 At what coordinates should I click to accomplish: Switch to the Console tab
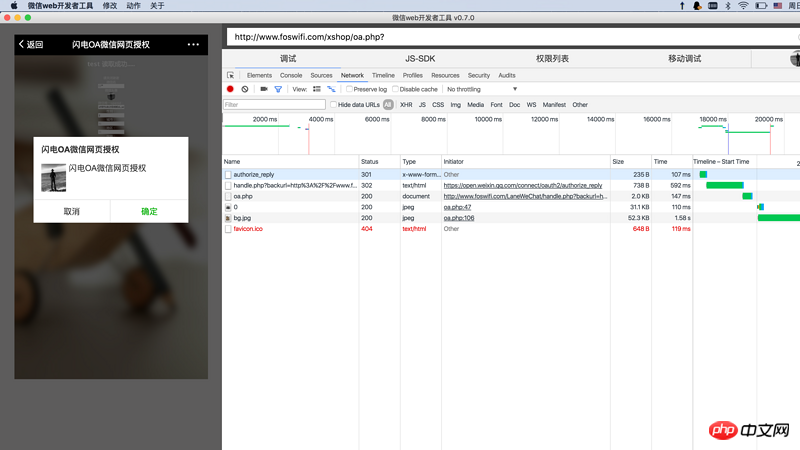[291, 75]
